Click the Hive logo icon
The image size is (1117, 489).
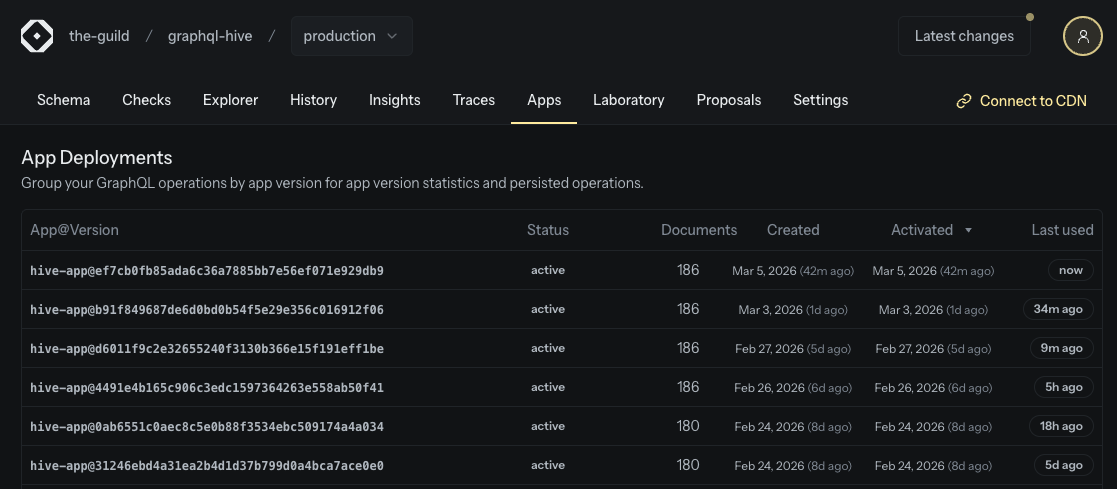tap(37, 36)
